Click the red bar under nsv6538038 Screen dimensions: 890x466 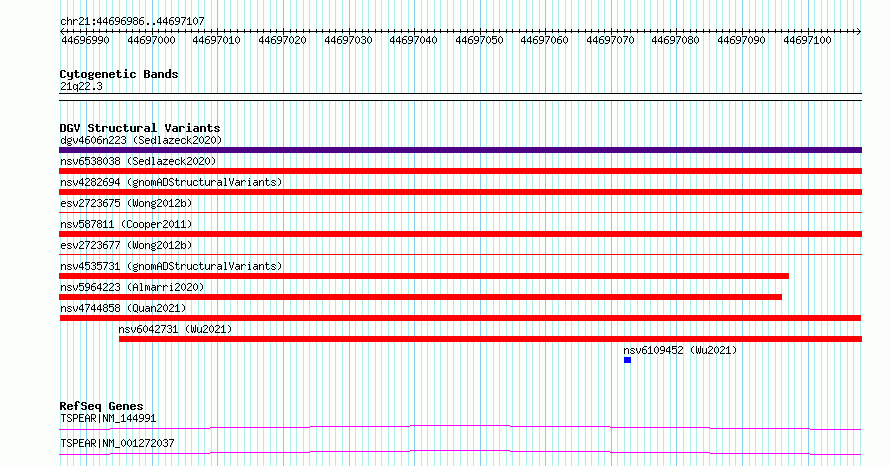pos(460,171)
